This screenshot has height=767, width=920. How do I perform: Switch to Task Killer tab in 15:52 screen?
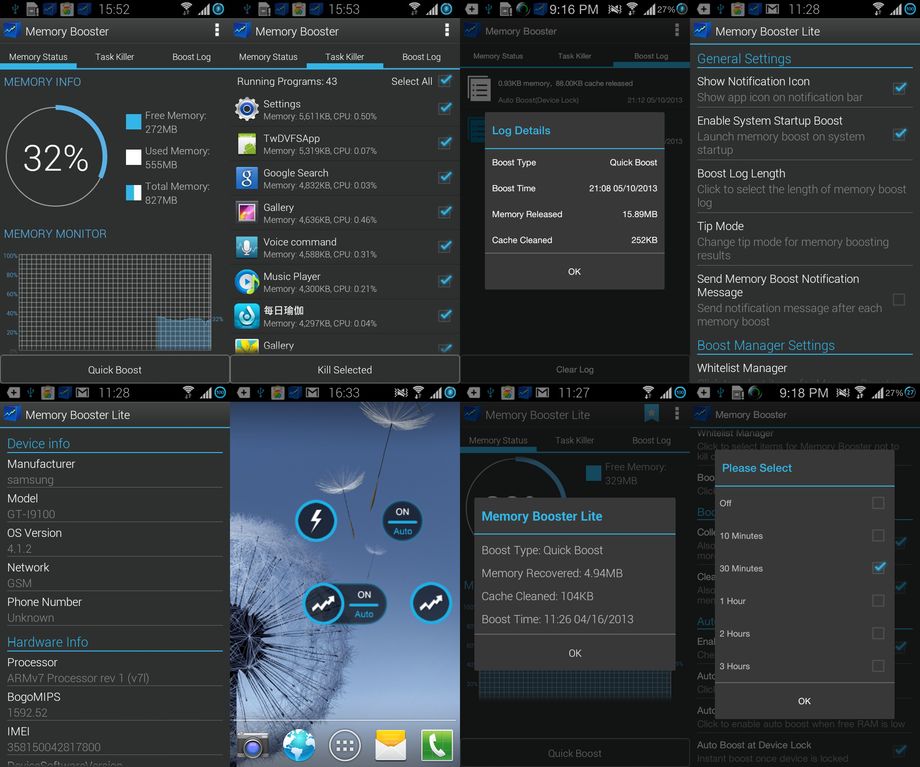tap(114, 57)
